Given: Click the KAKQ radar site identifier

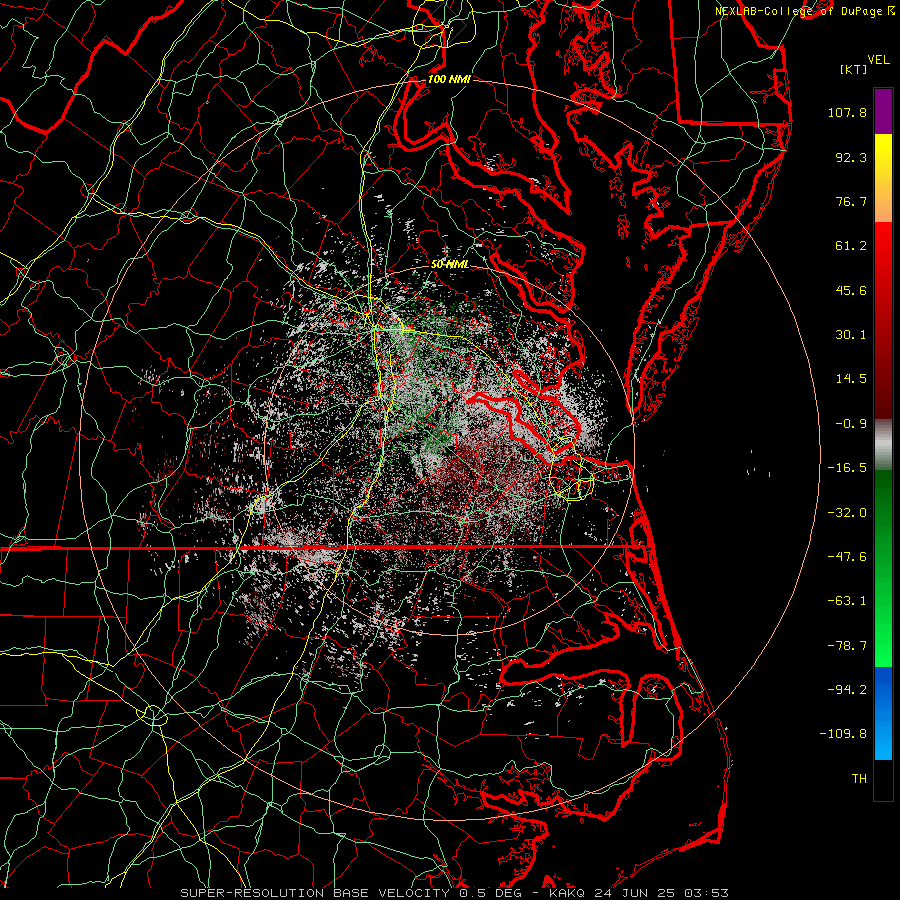Looking at the screenshot, I should (x=567, y=893).
